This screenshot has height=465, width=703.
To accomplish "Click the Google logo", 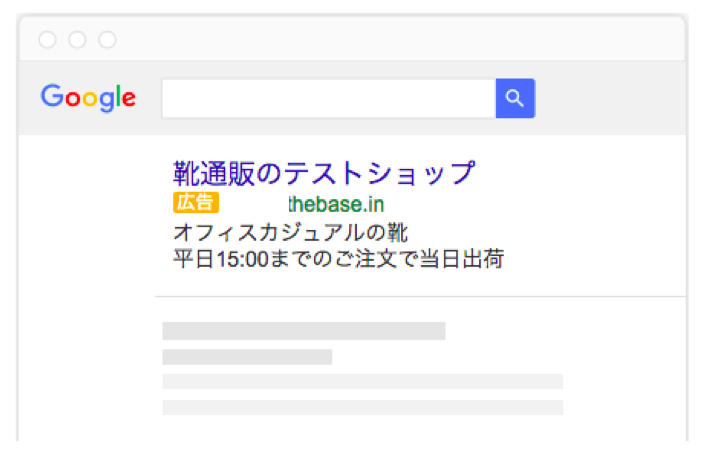I will 88,98.
